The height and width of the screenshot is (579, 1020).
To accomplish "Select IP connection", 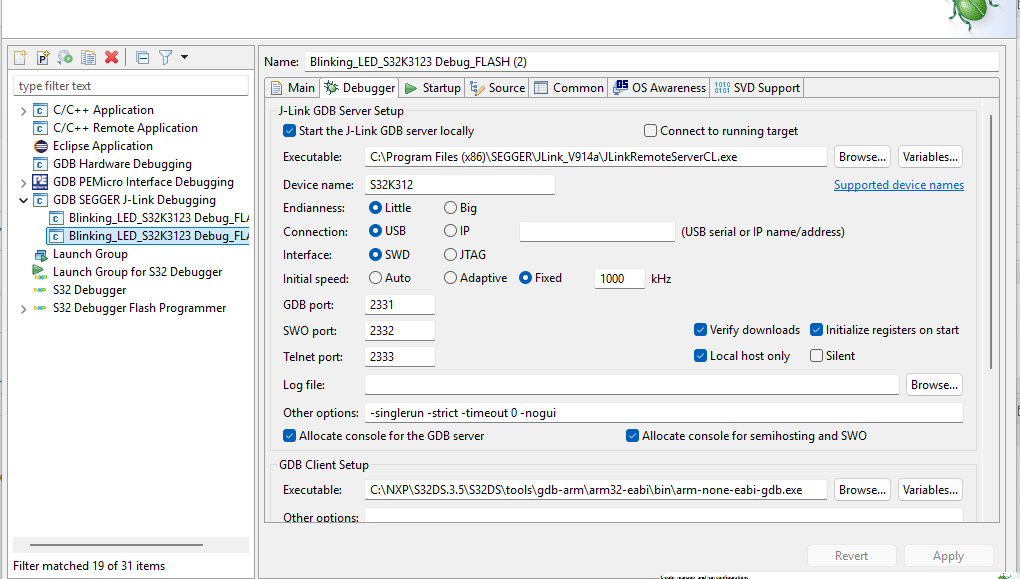I will [x=450, y=231].
